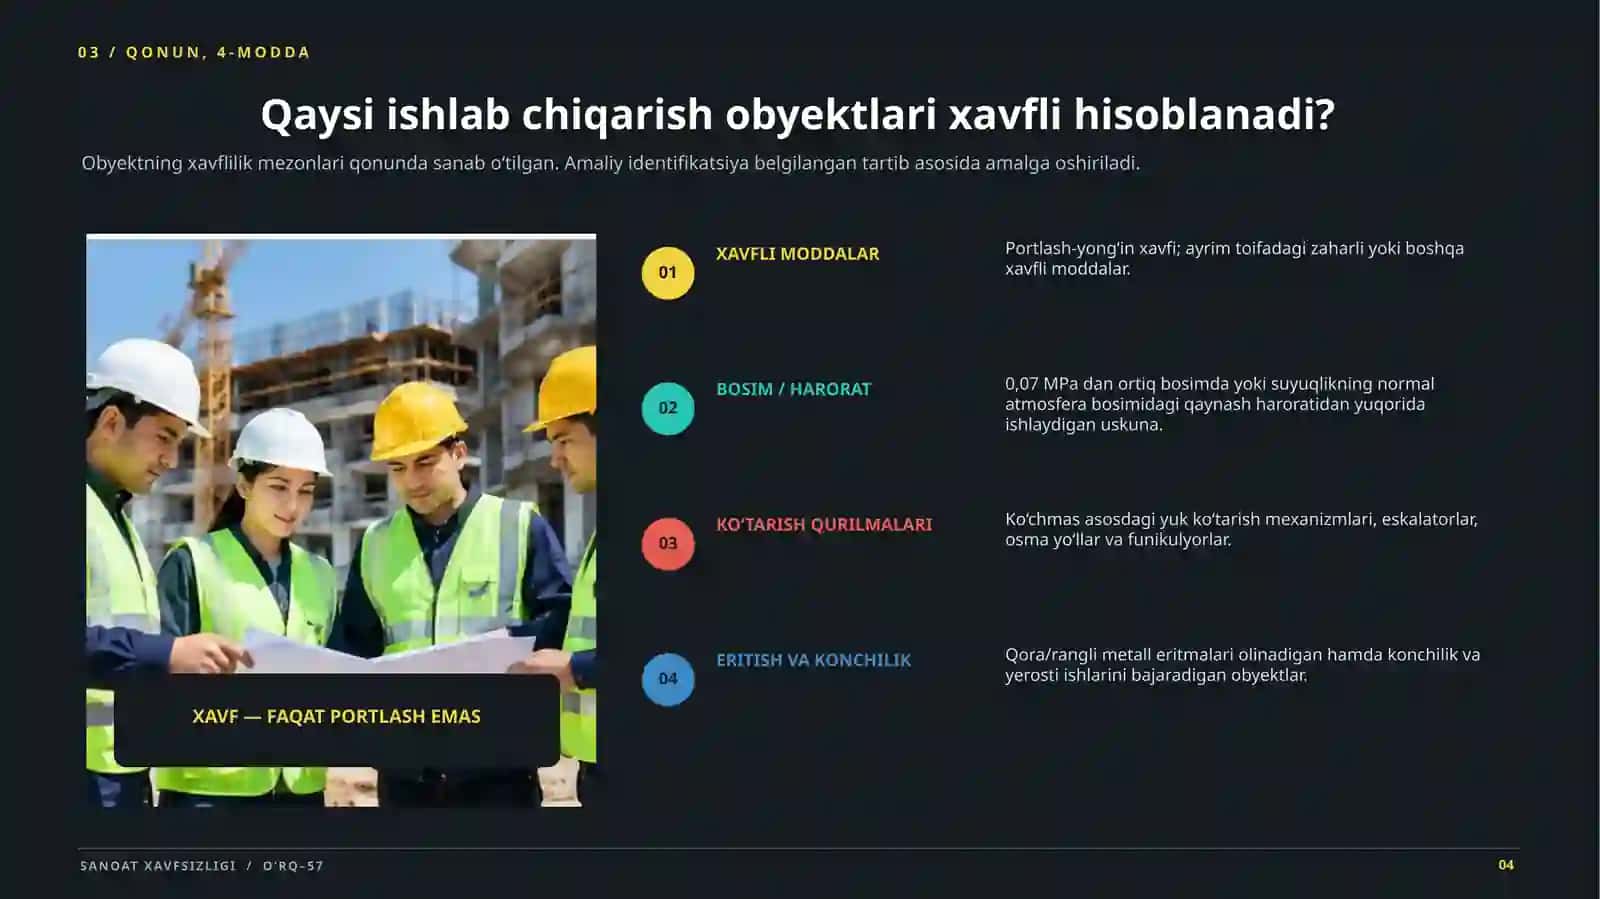Screen dimensions: 1600x899
Task: Select the description starting '0,07 MPa dan ortiq'
Action: pos(1219,404)
